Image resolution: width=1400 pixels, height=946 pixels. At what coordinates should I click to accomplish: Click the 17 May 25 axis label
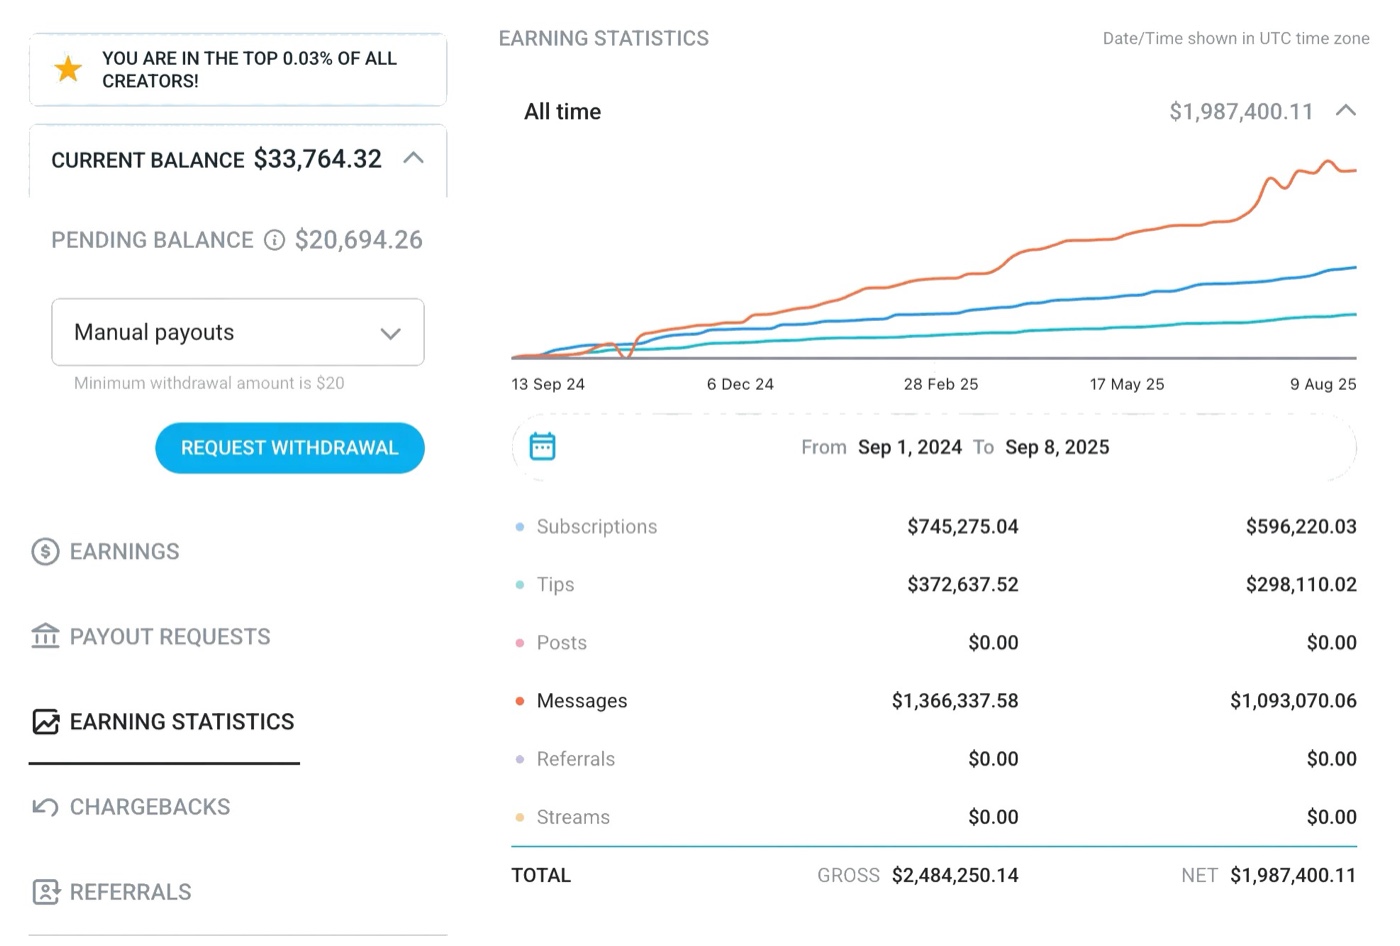coord(1127,384)
